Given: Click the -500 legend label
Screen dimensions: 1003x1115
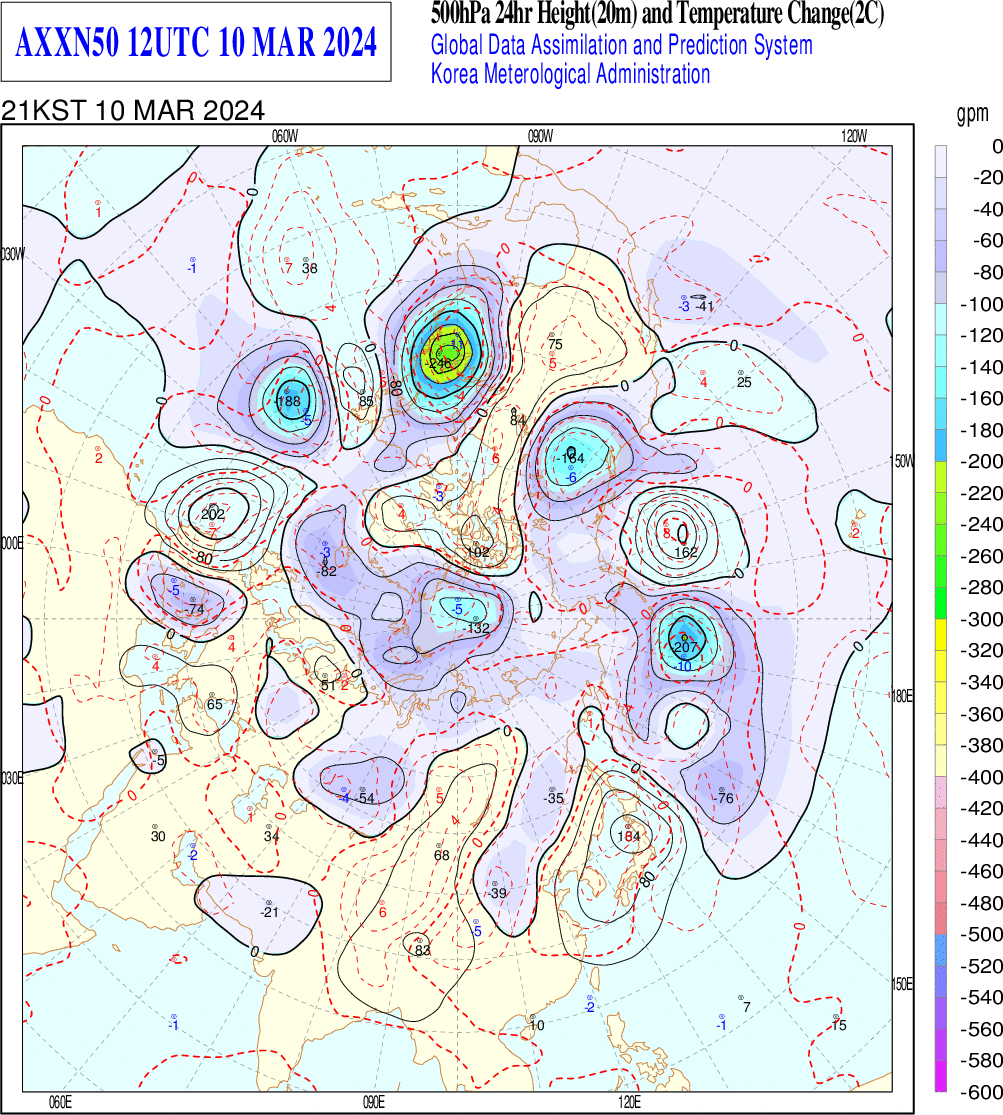Looking at the screenshot, I should pyautogui.click(x=982, y=934).
